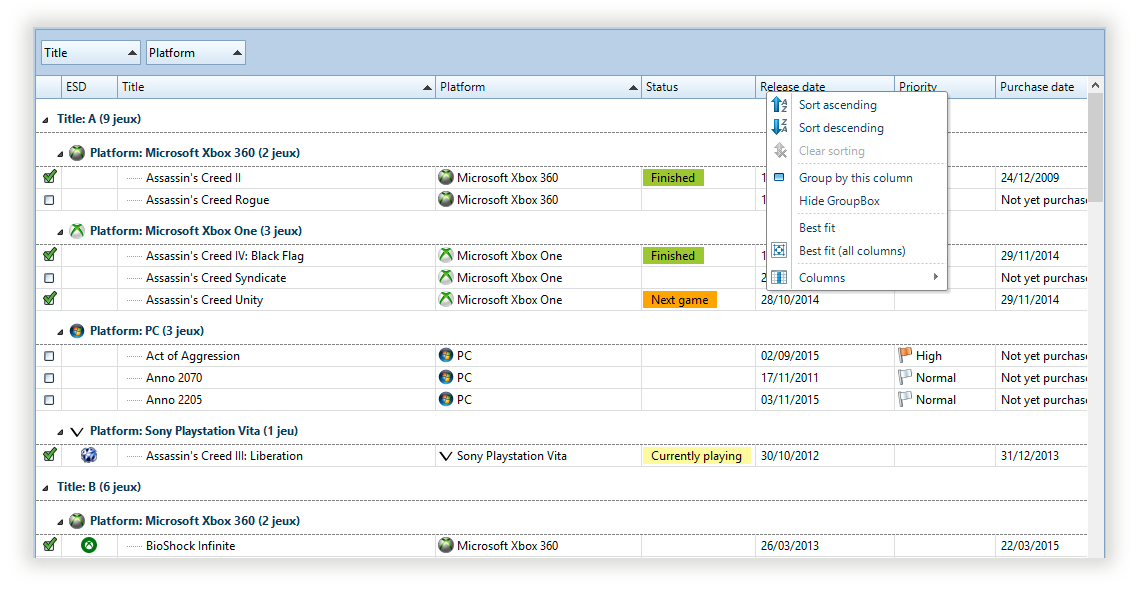This screenshot has height=590, width=1141.
Task: Click the Xbox 360 icon beside Assassin's Creed II
Action: pyautogui.click(x=444, y=177)
